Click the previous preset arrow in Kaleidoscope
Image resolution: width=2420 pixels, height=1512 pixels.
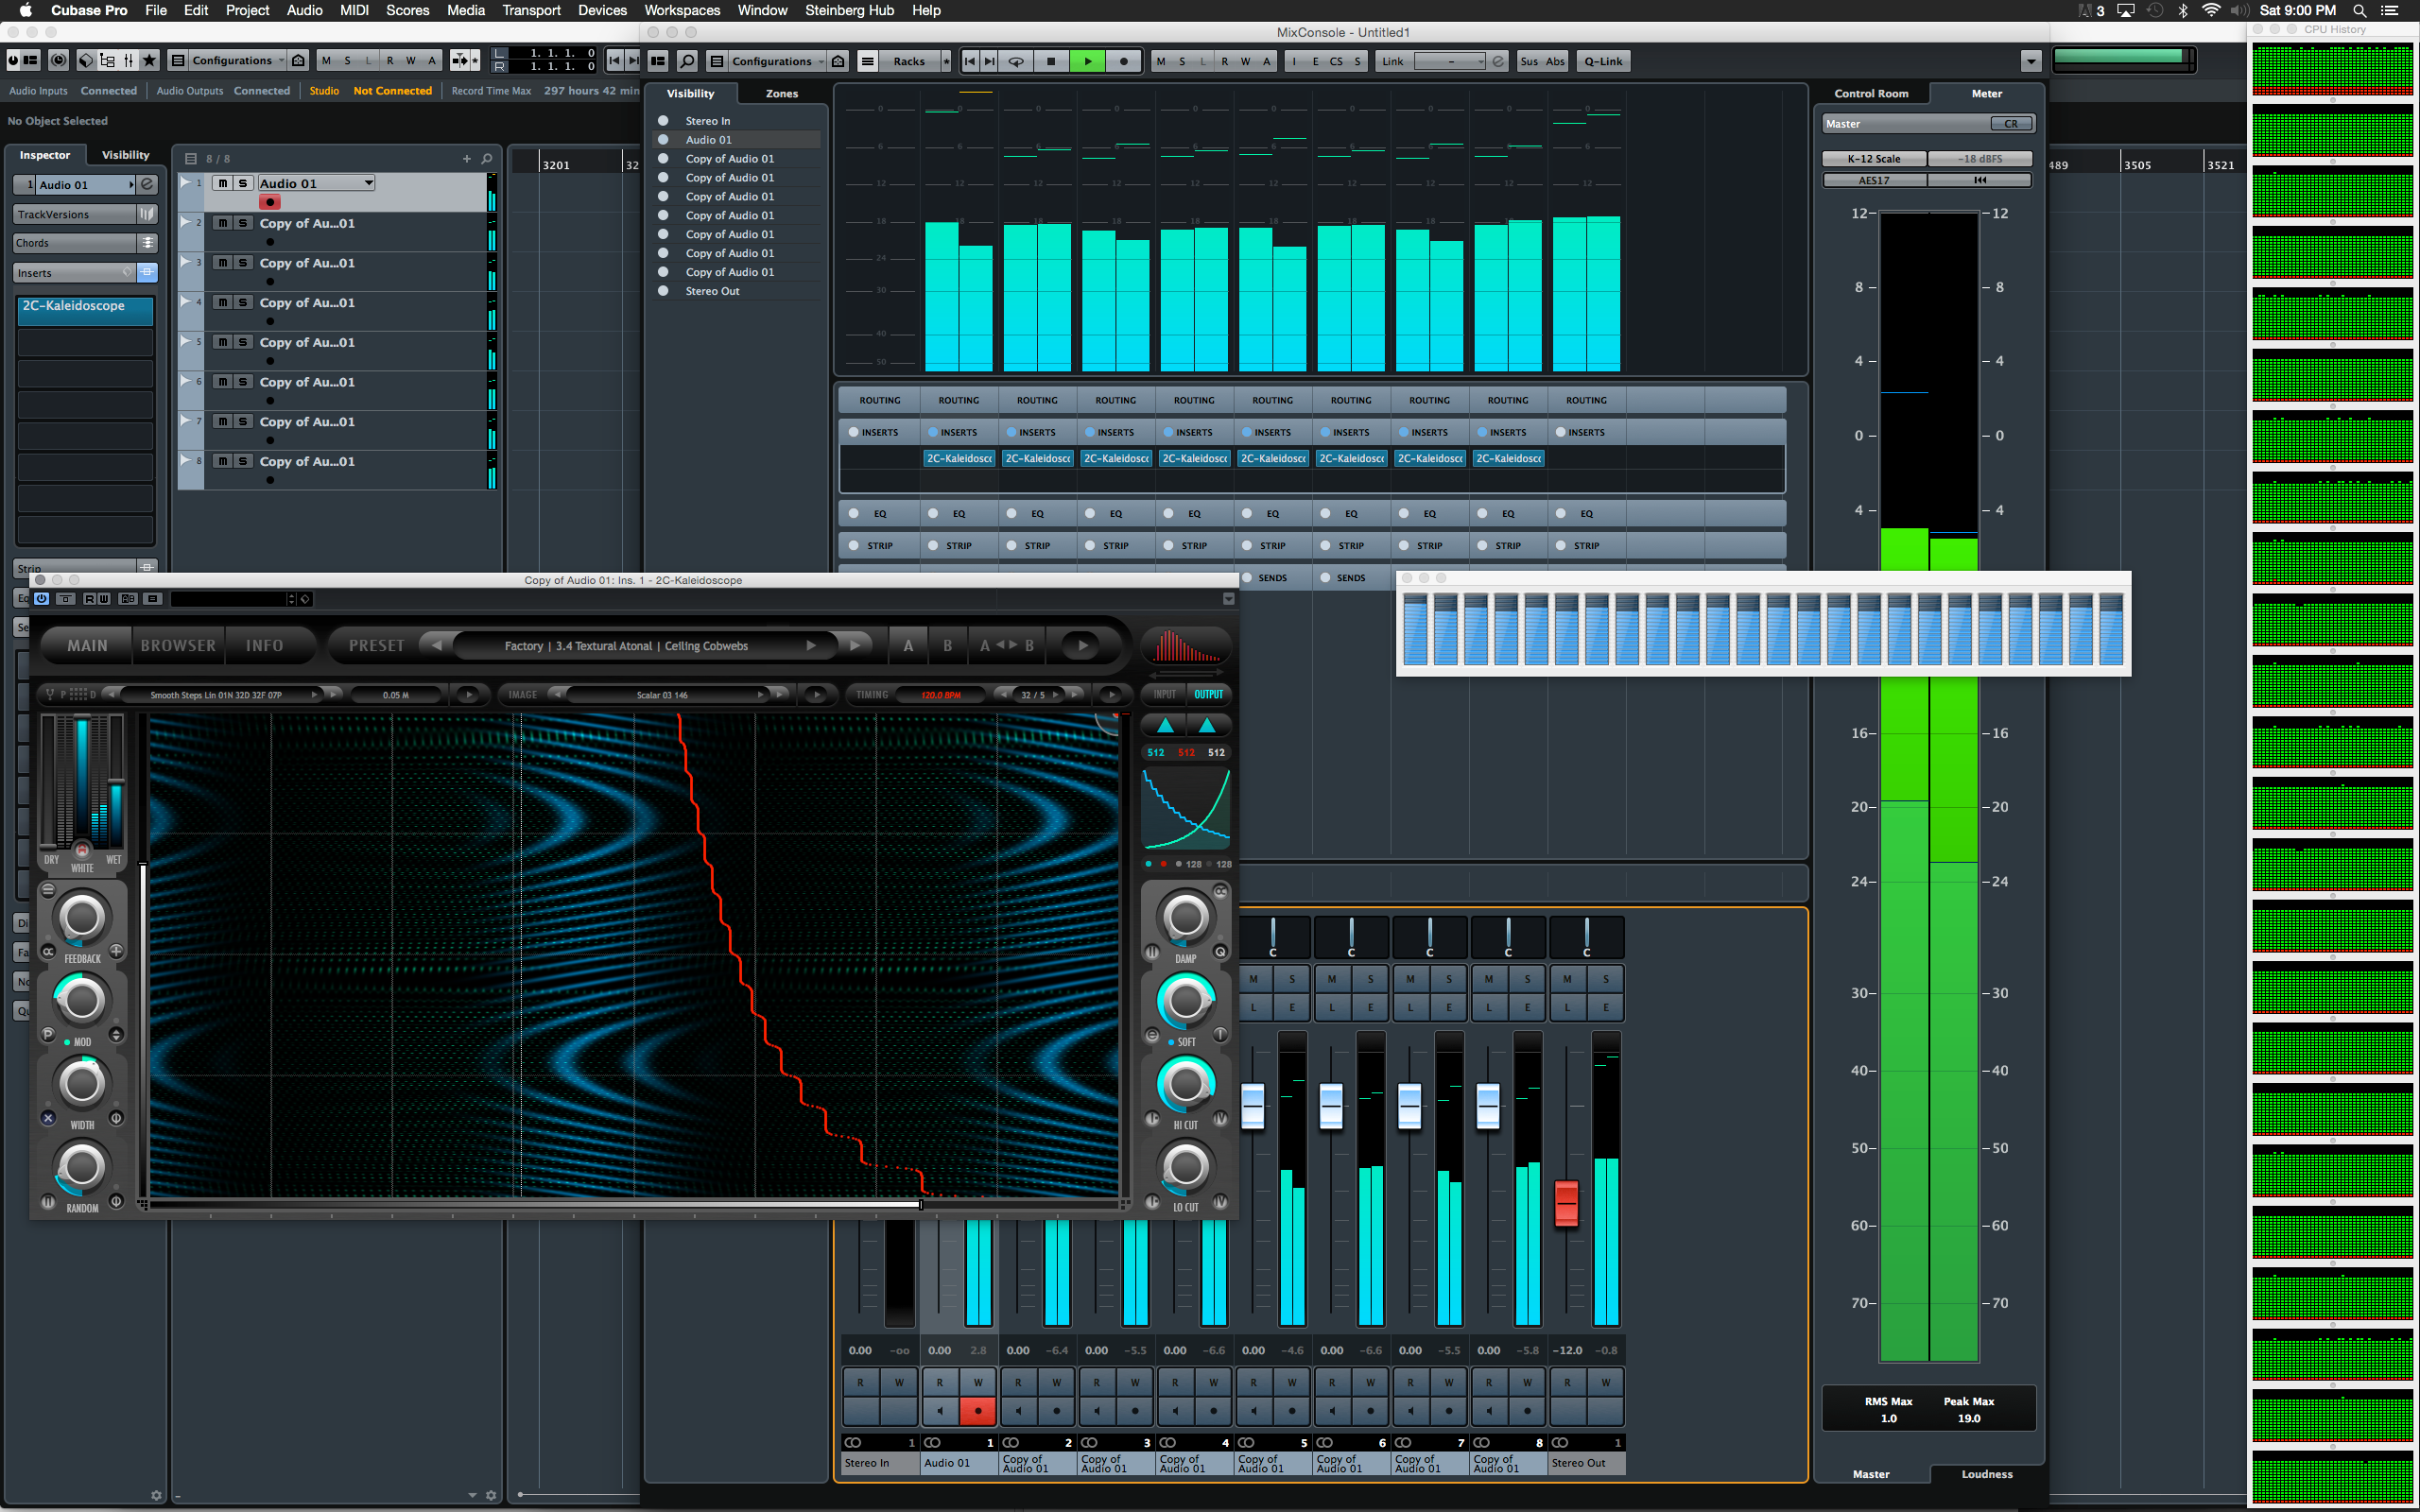(436, 646)
